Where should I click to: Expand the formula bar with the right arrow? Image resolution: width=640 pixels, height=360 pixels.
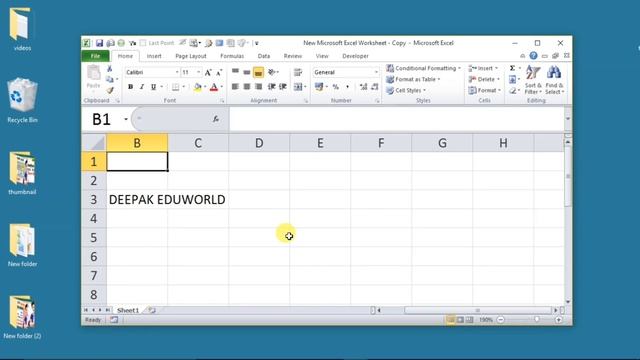coord(568,119)
